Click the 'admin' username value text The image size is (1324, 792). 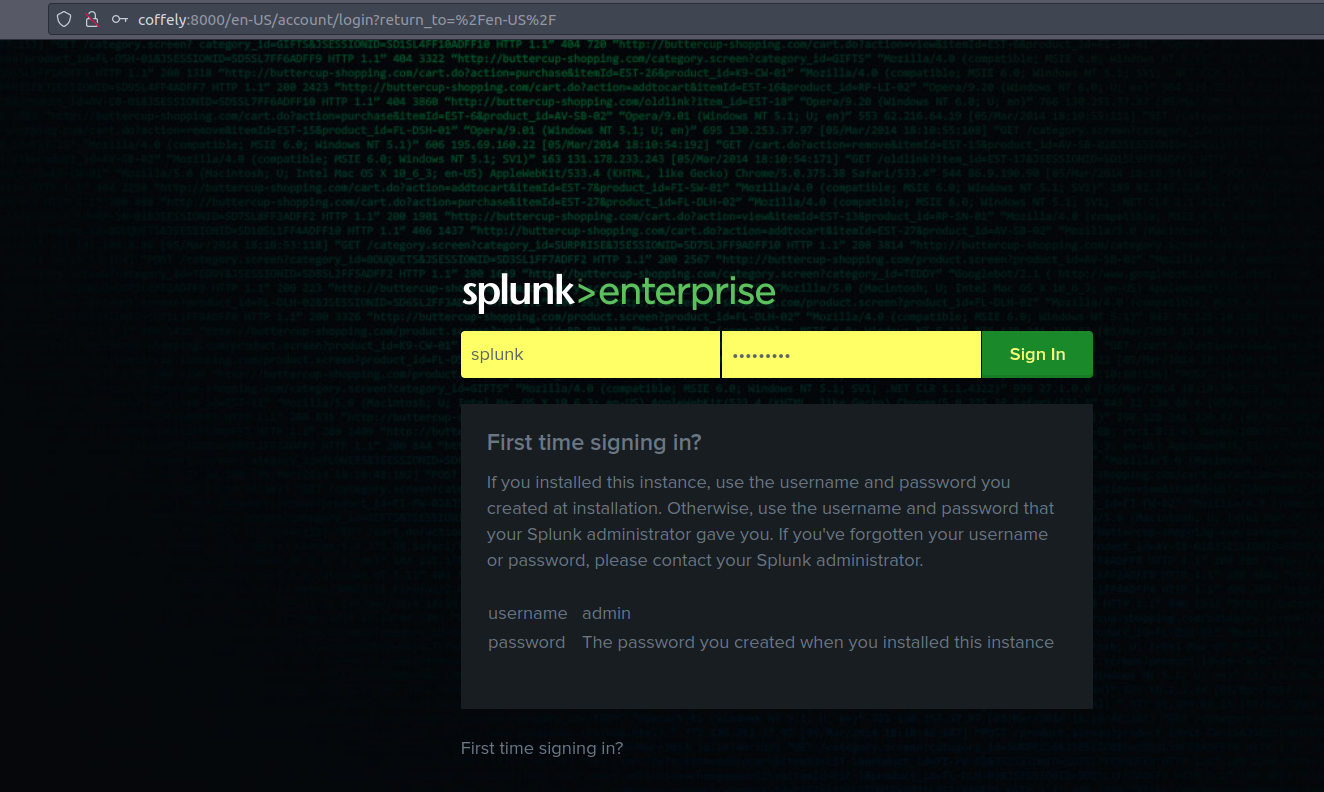click(x=606, y=613)
